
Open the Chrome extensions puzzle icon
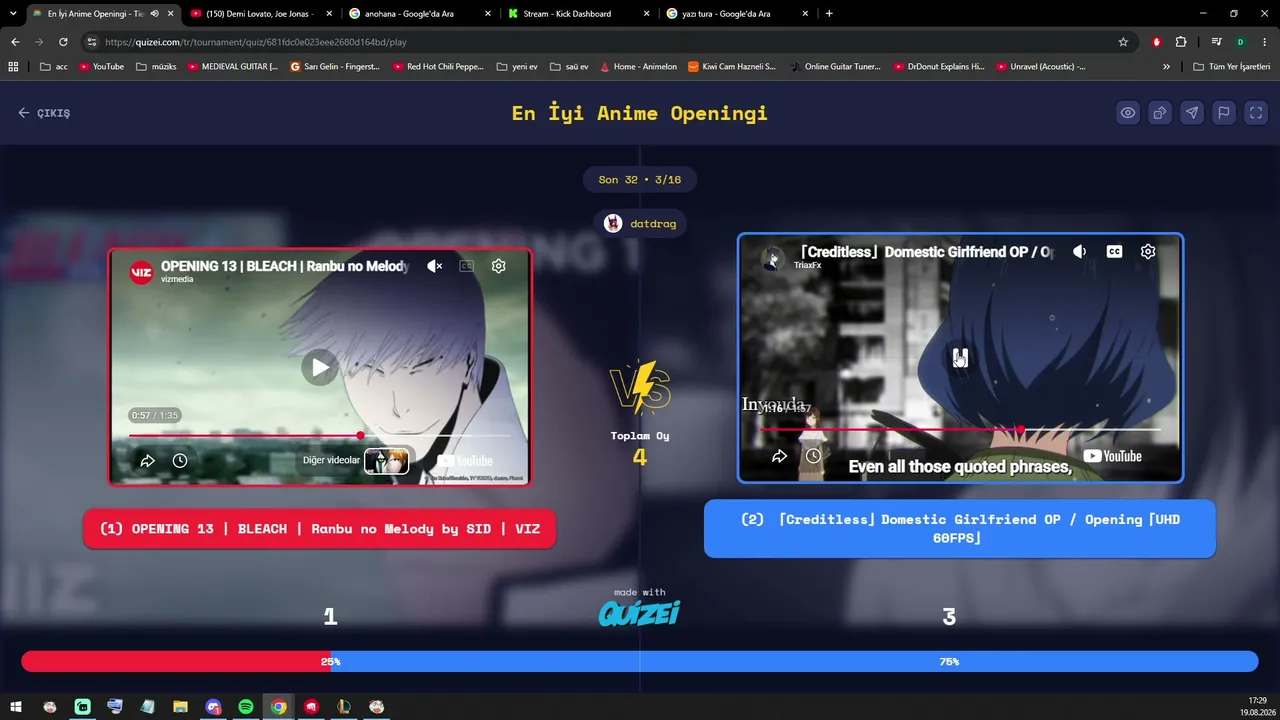tap(1181, 42)
